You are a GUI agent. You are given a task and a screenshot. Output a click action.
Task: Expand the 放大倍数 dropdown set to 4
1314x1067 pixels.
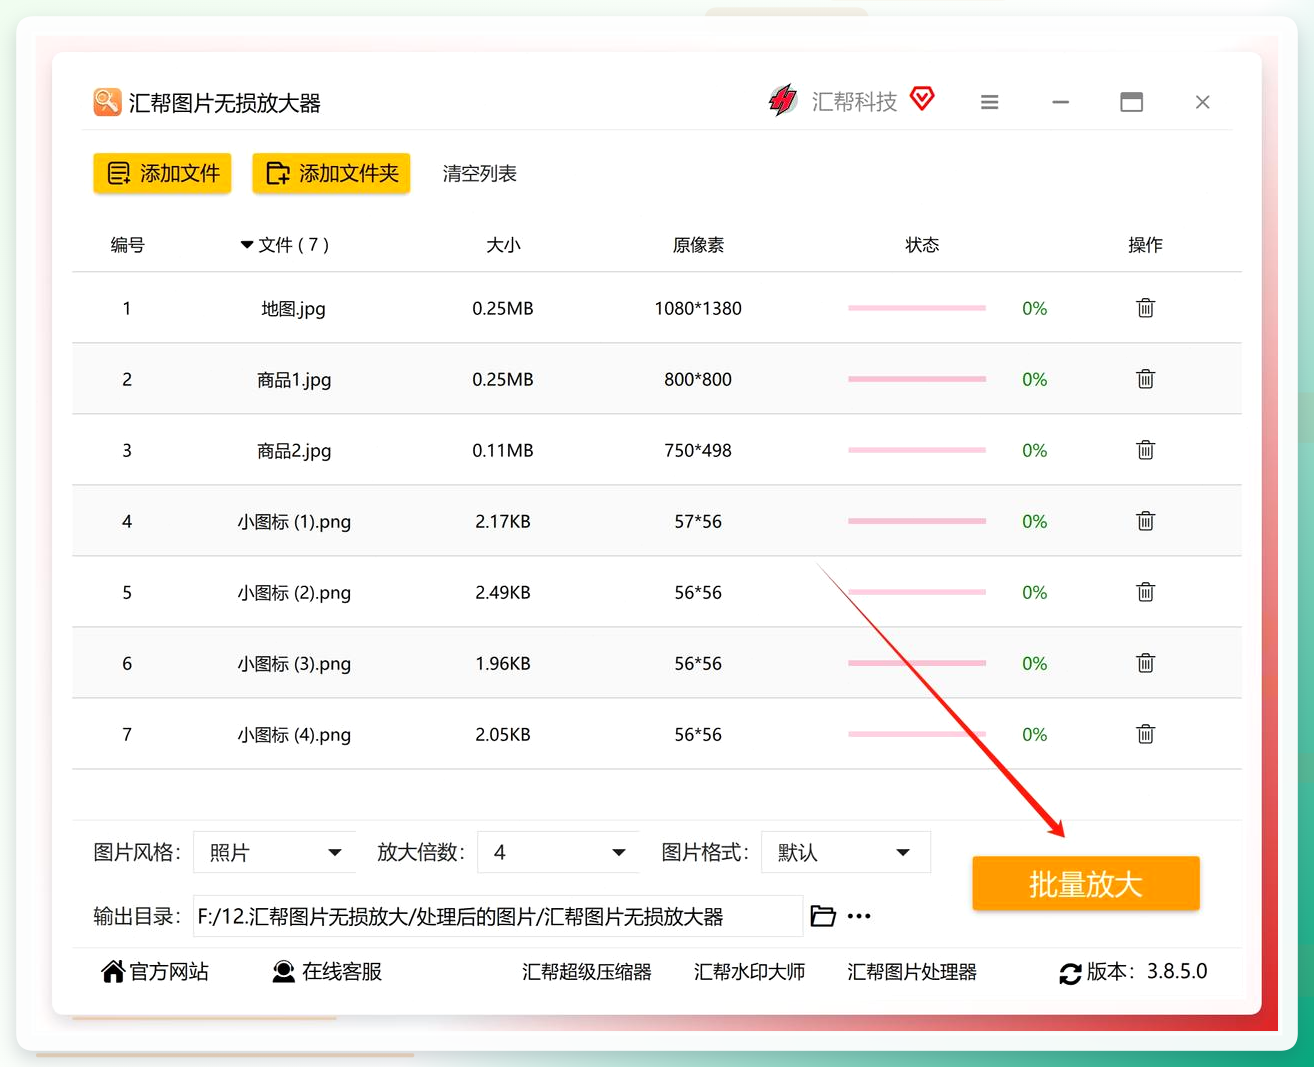coord(558,852)
